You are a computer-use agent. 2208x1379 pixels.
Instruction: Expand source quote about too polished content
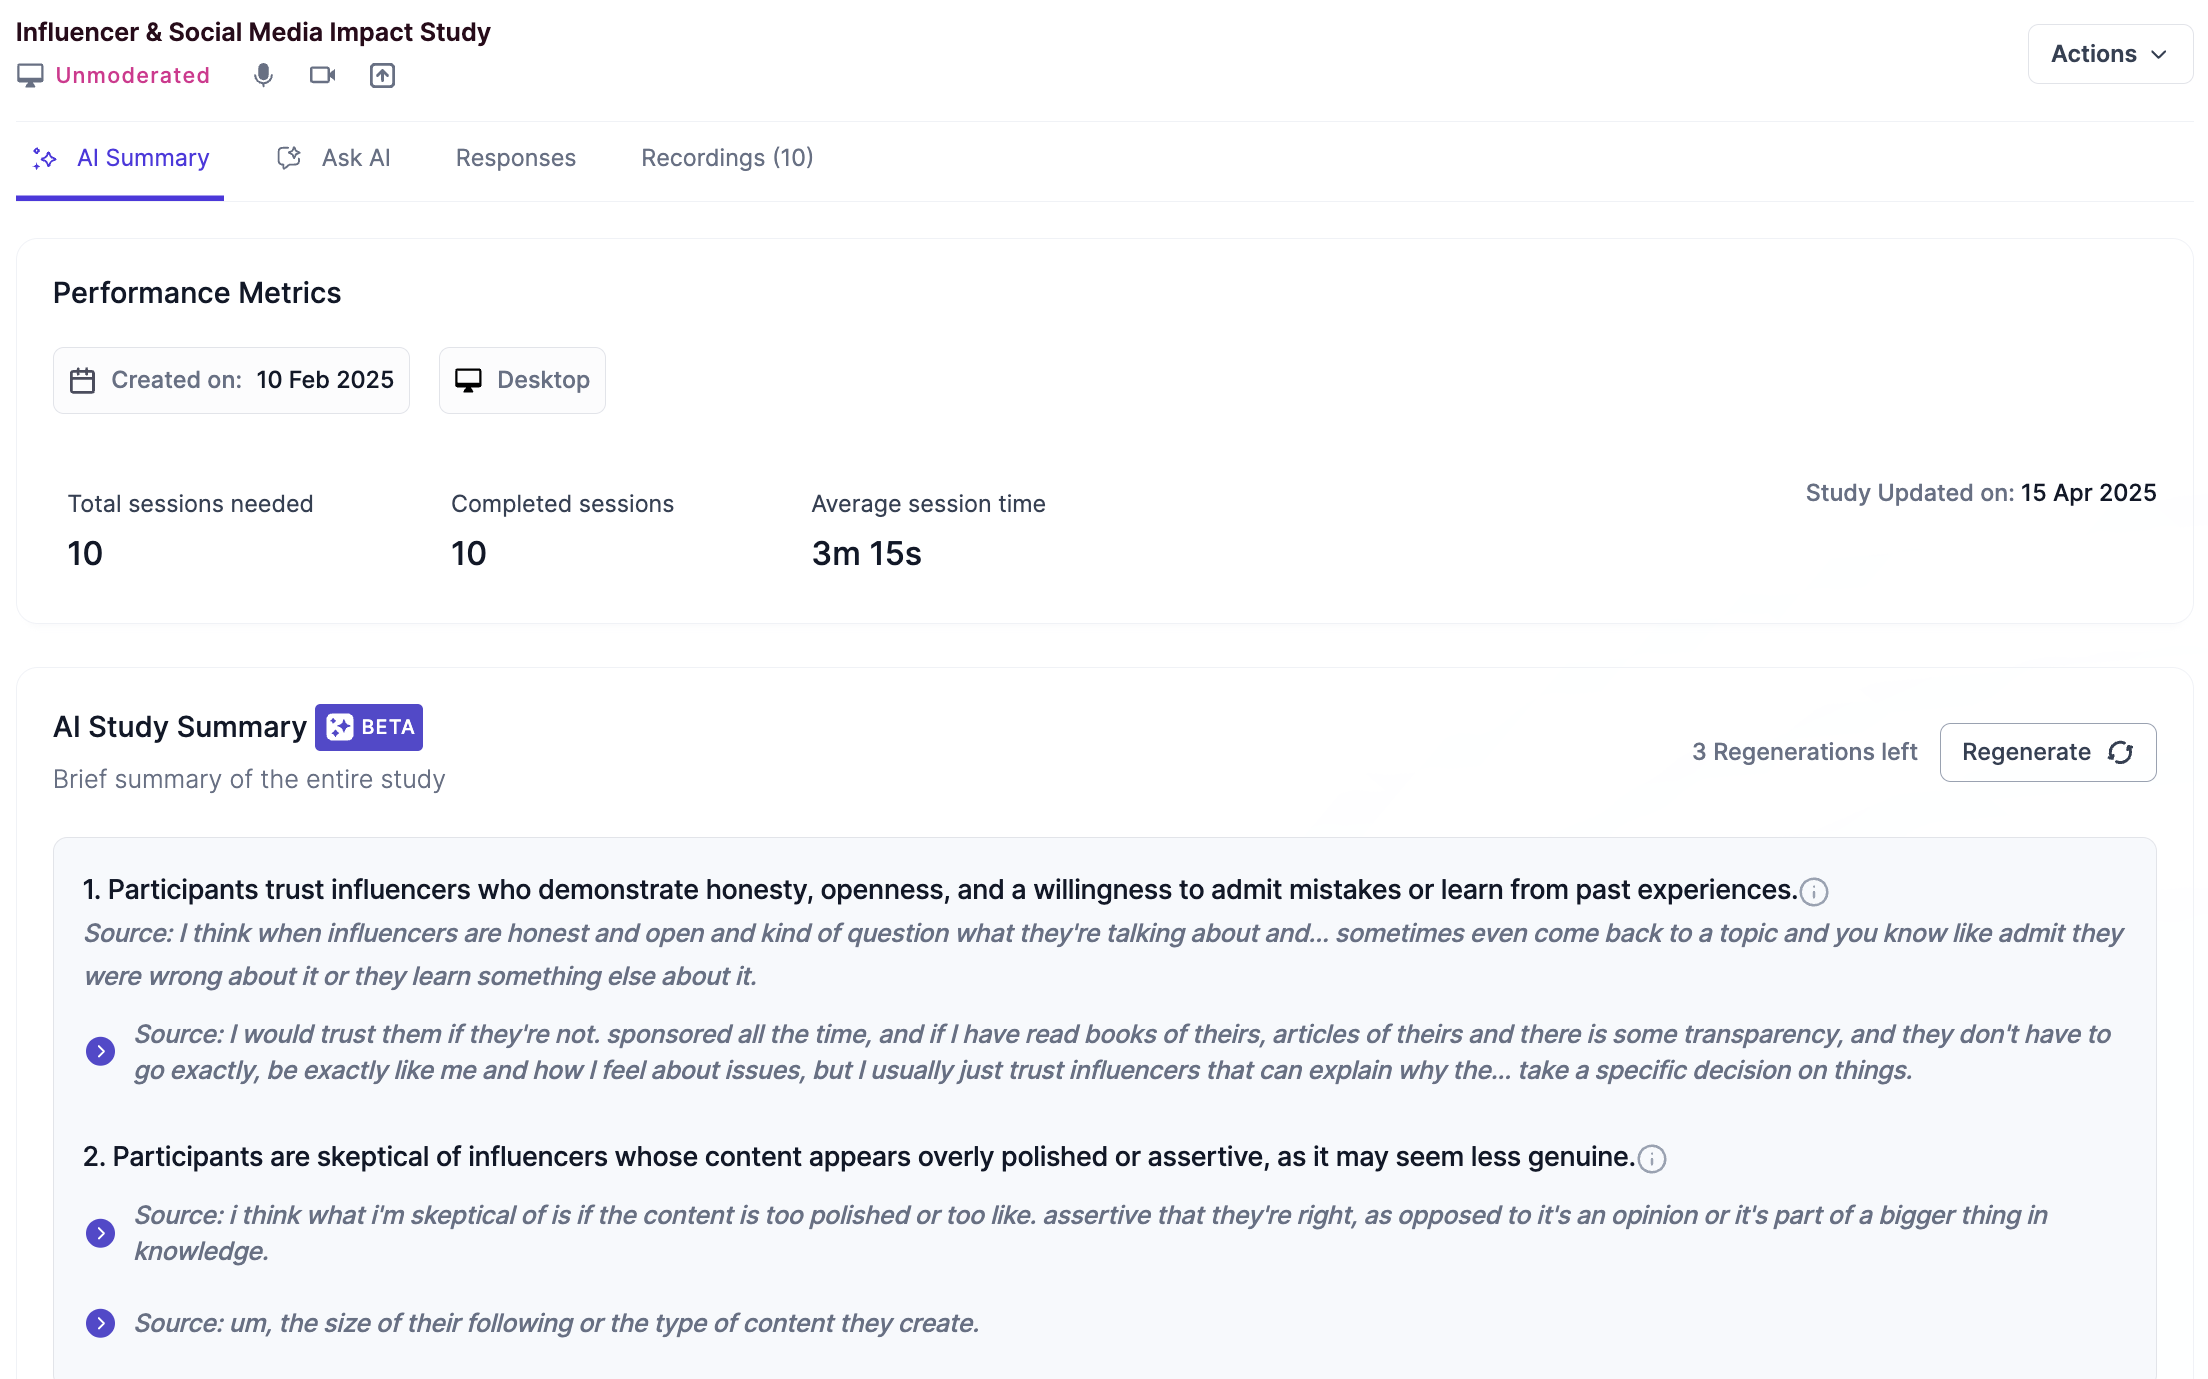[x=100, y=1233]
